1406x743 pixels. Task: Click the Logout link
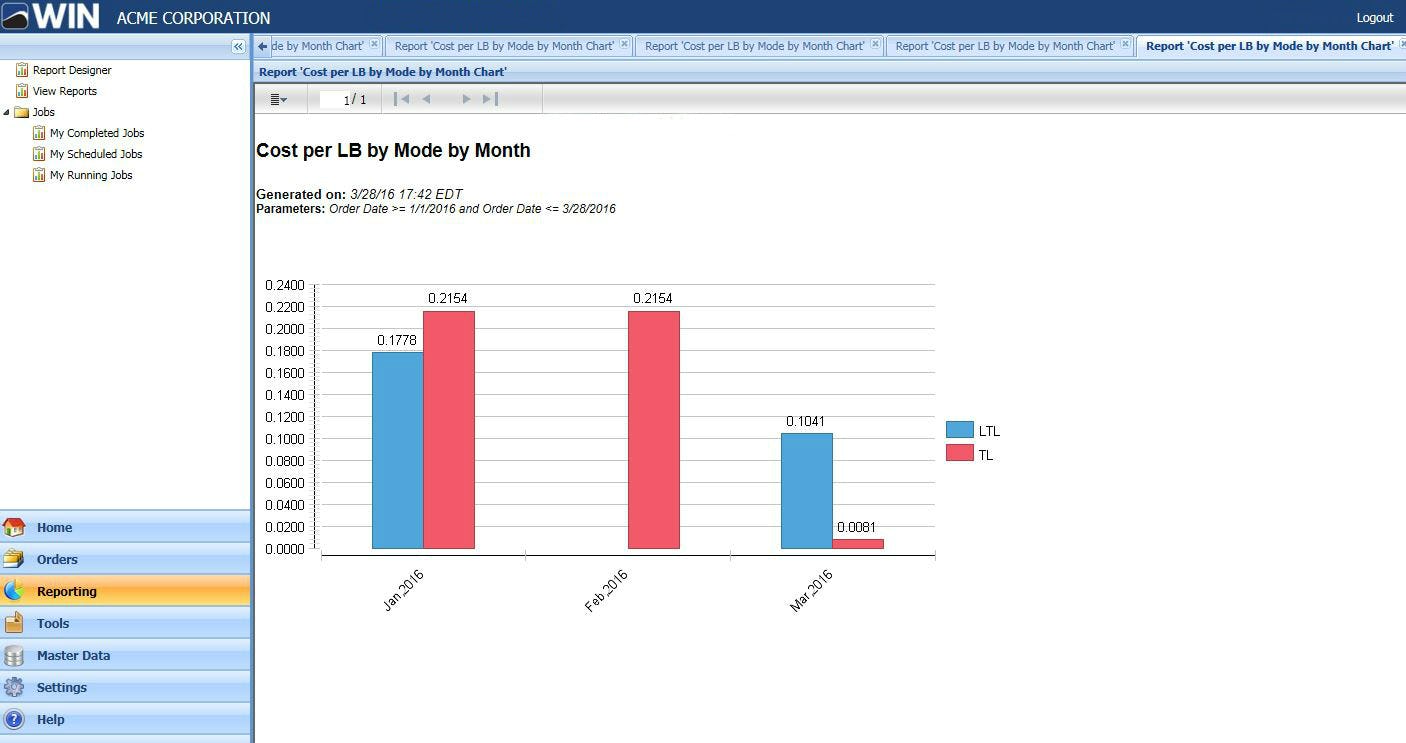click(1374, 17)
